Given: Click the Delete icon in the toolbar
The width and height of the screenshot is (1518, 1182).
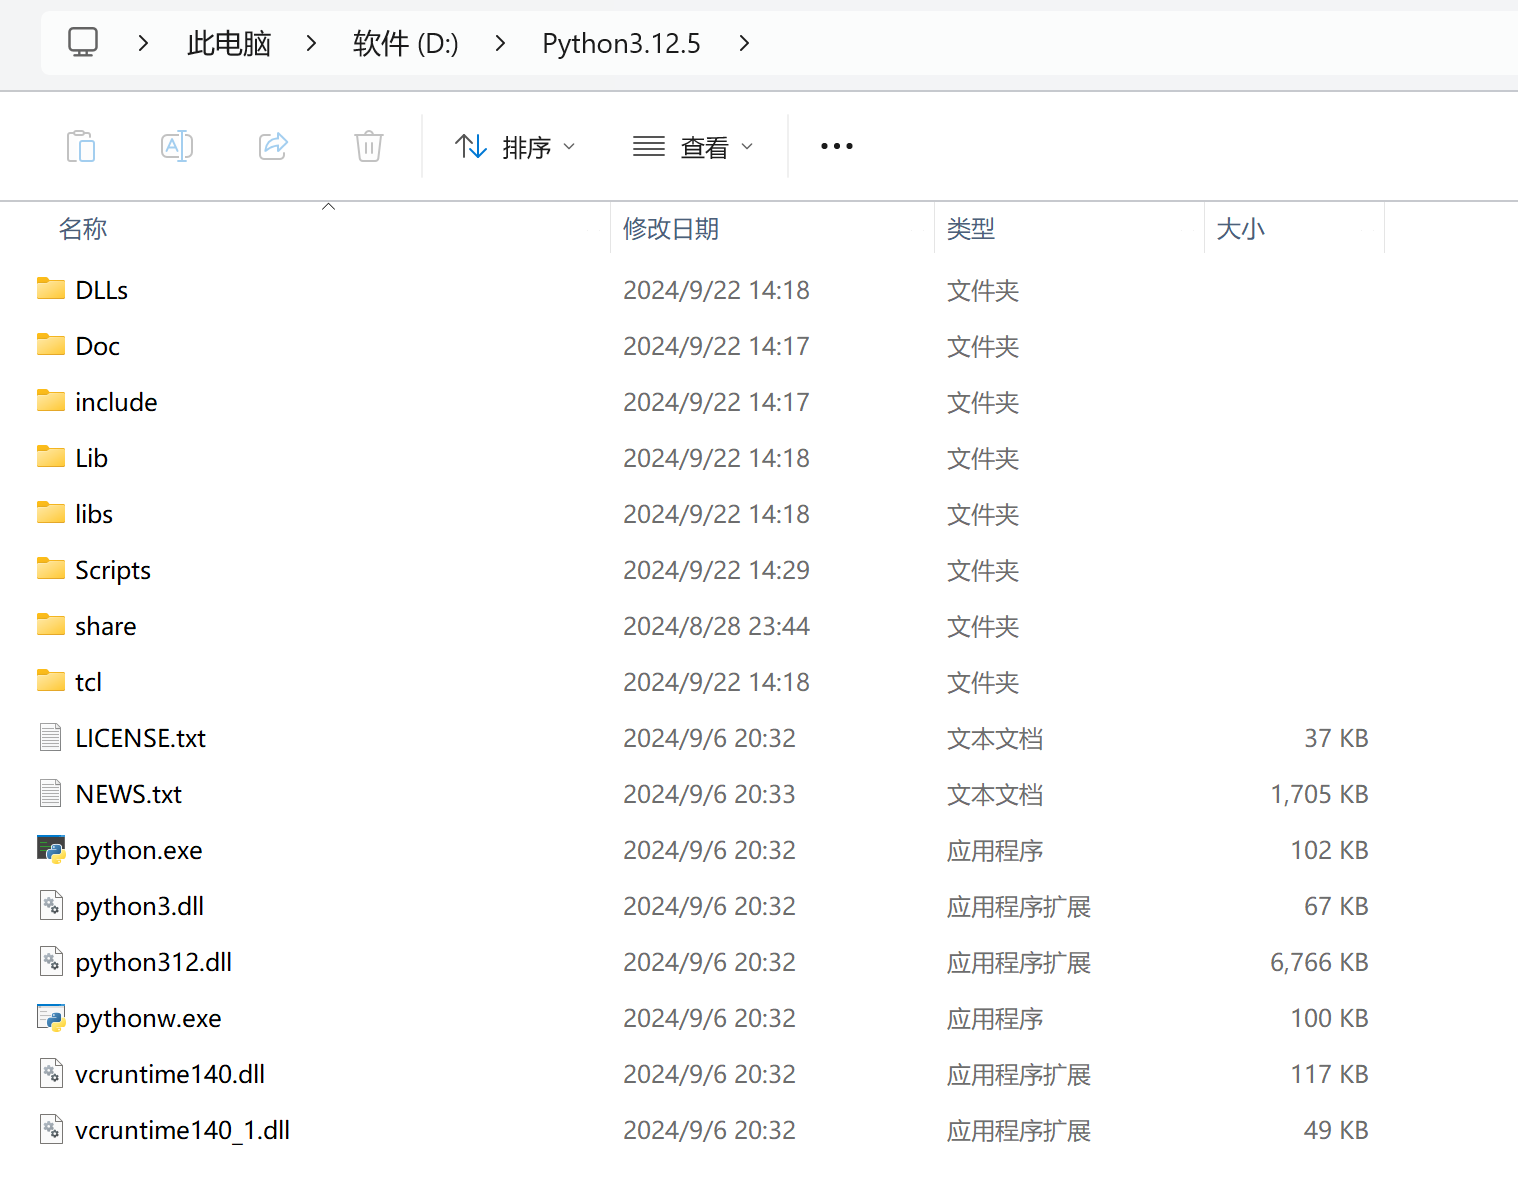Looking at the screenshot, I should coord(369,146).
